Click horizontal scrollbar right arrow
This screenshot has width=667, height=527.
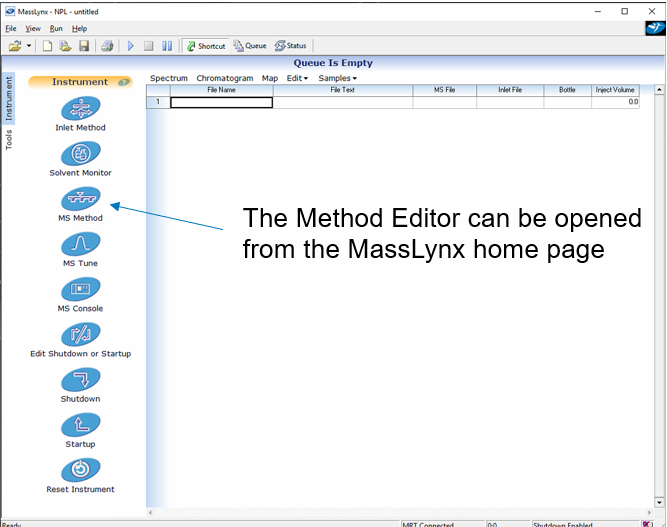tap(649, 513)
